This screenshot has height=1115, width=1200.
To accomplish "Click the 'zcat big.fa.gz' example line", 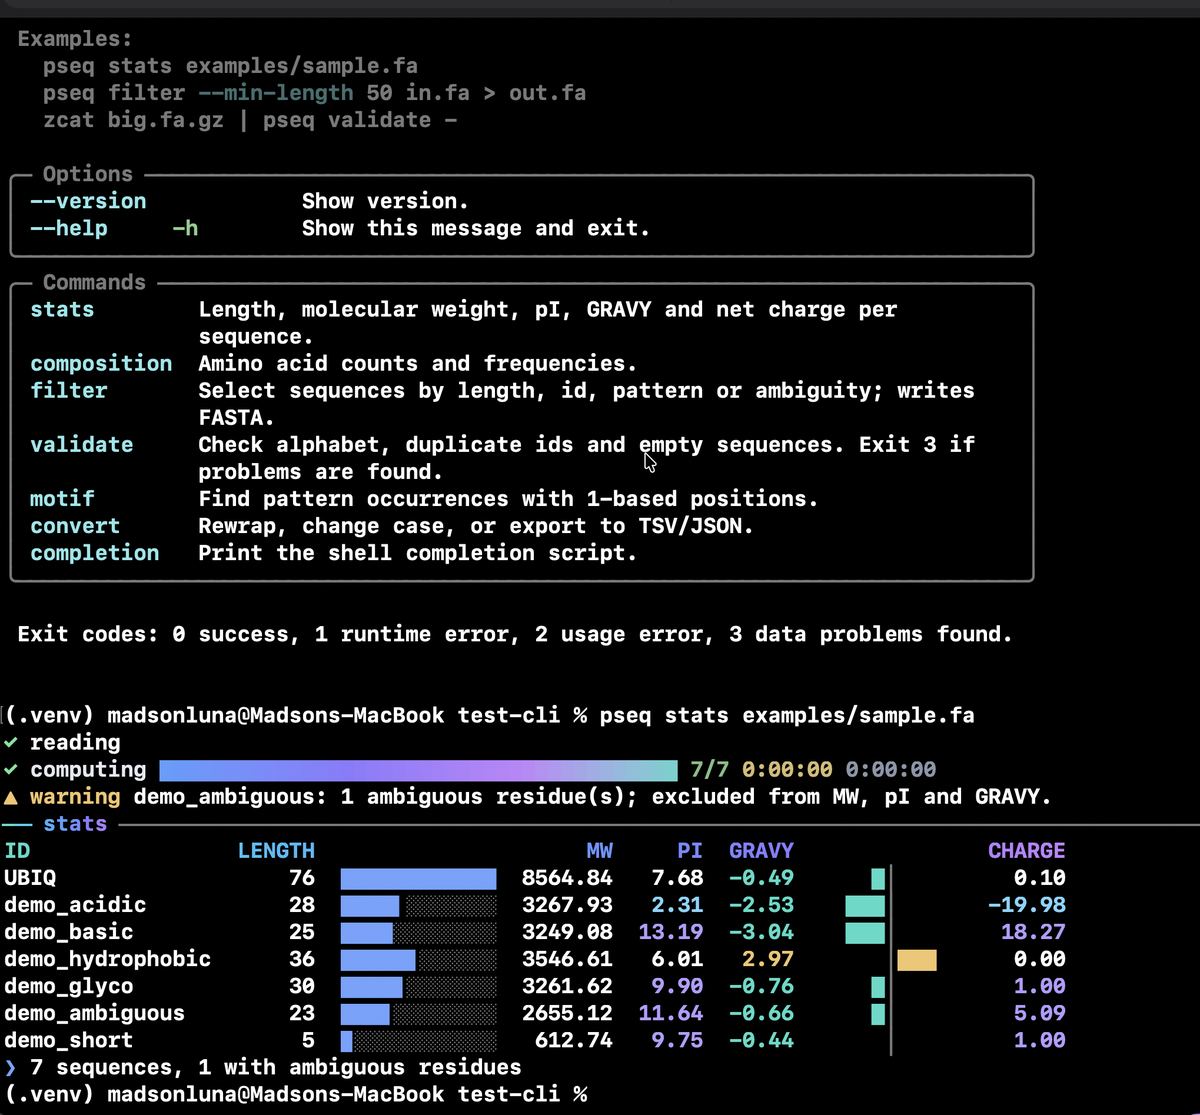I will pos(251,120).
